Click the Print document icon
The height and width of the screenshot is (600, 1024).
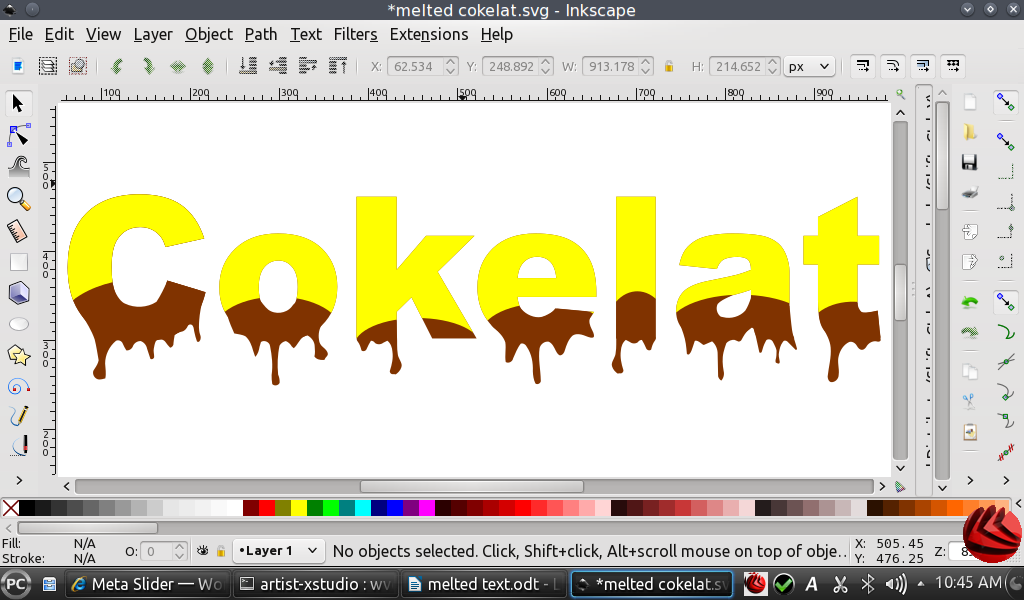click(970, 192)
